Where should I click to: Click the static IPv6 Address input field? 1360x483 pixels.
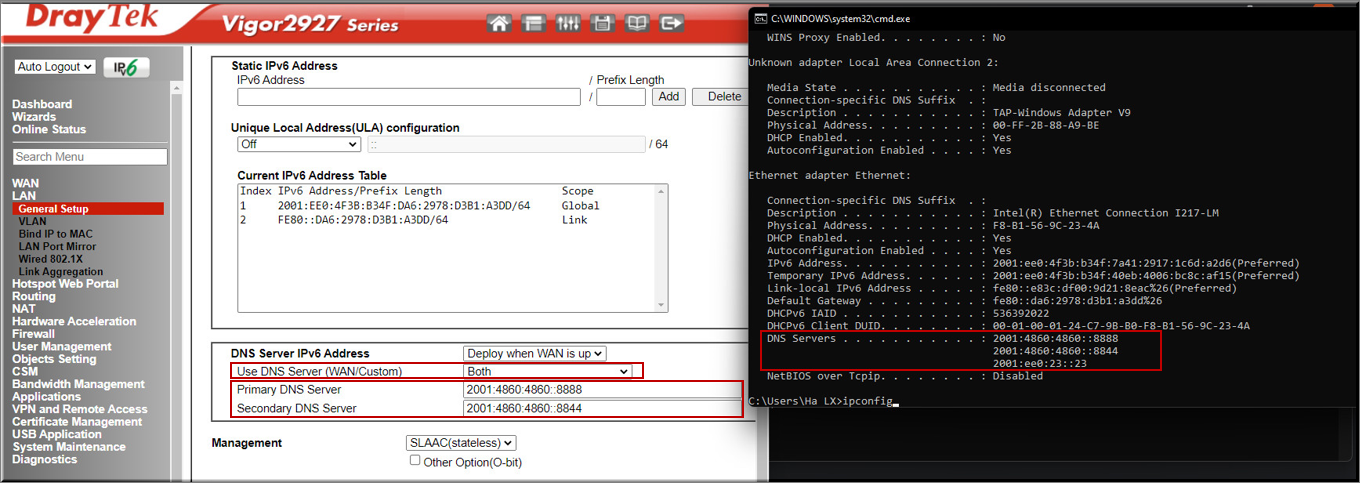(409, 97)
